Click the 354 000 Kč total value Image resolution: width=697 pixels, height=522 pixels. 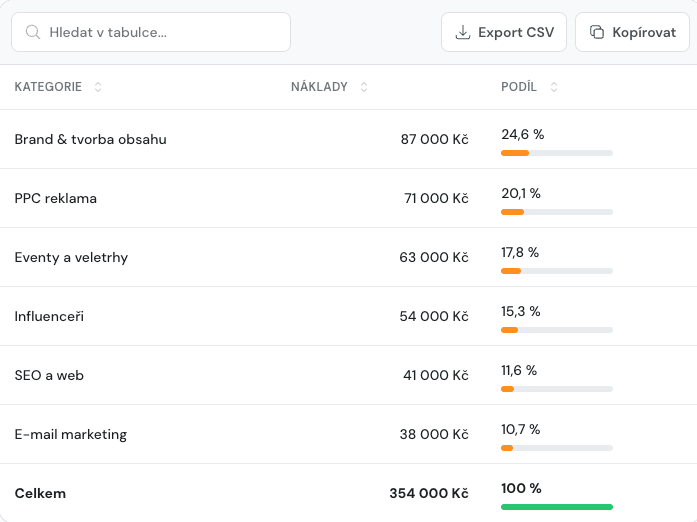[x=429, y=493]
